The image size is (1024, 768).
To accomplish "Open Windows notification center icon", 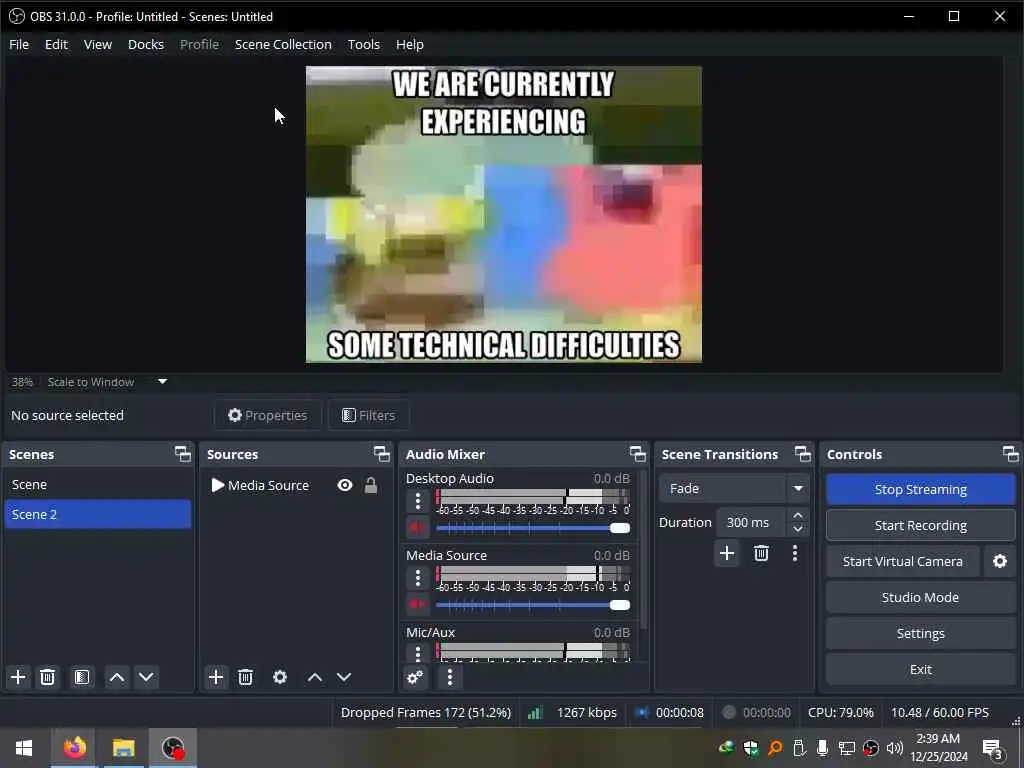I will pyautogui.click(x=993, y=748).
